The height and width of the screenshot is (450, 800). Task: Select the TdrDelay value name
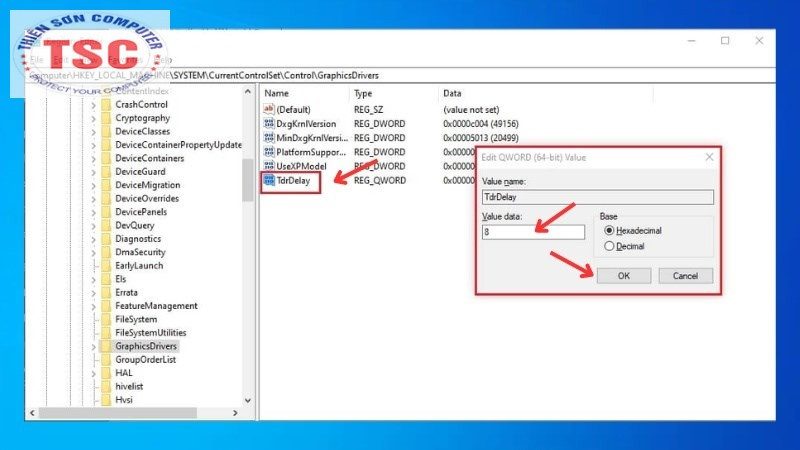[293, 181]
